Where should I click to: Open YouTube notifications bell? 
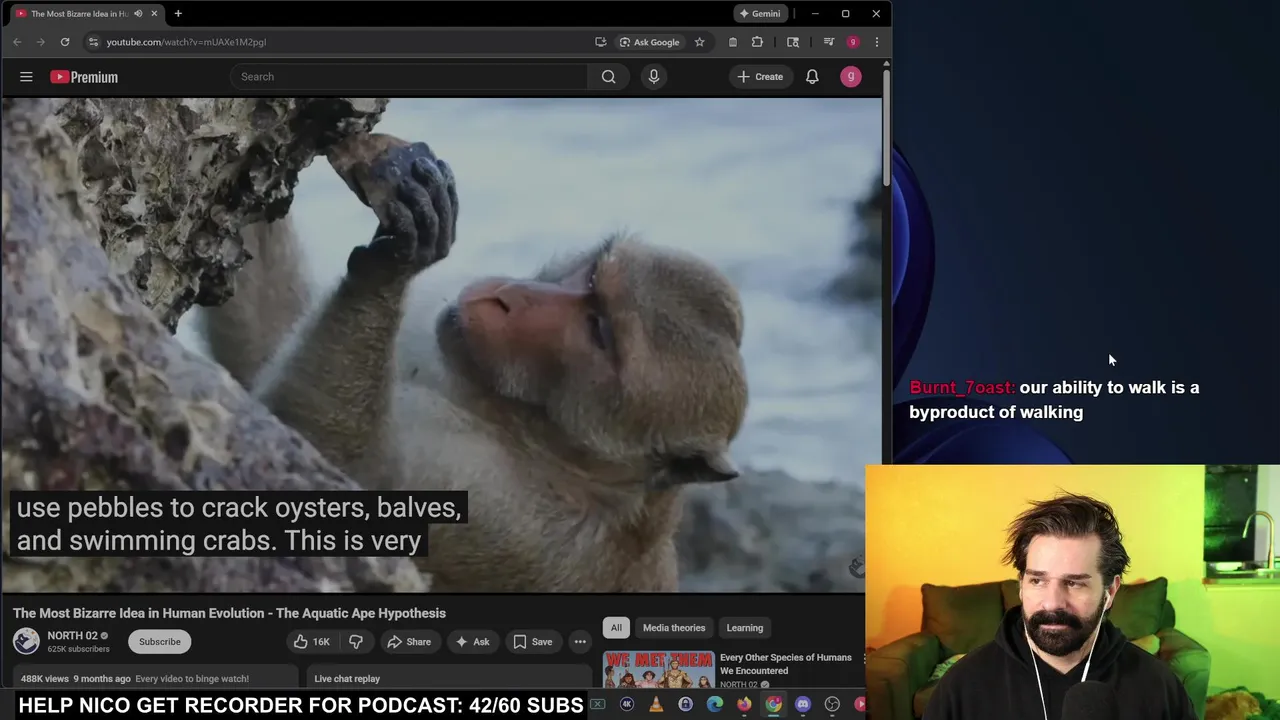812,77
